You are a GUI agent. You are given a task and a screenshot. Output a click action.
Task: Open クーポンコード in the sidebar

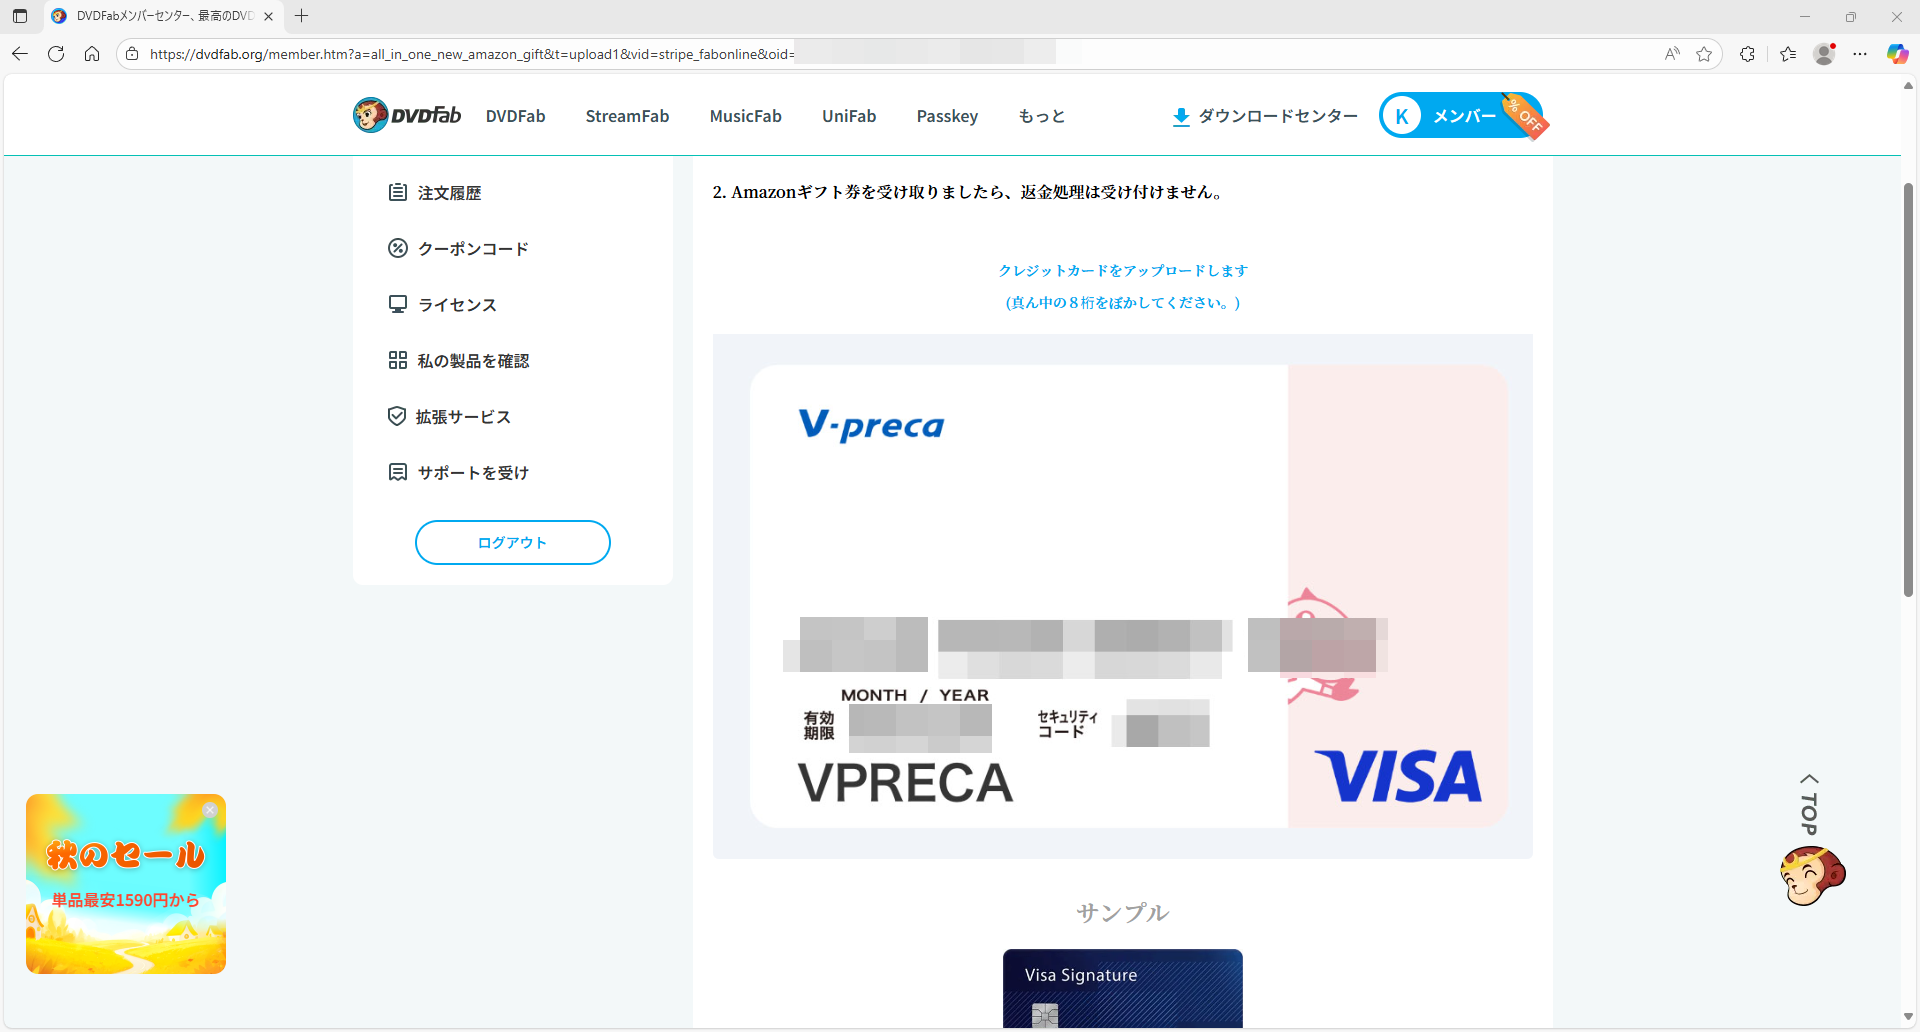pyautogui.click(x=472, y=249)
